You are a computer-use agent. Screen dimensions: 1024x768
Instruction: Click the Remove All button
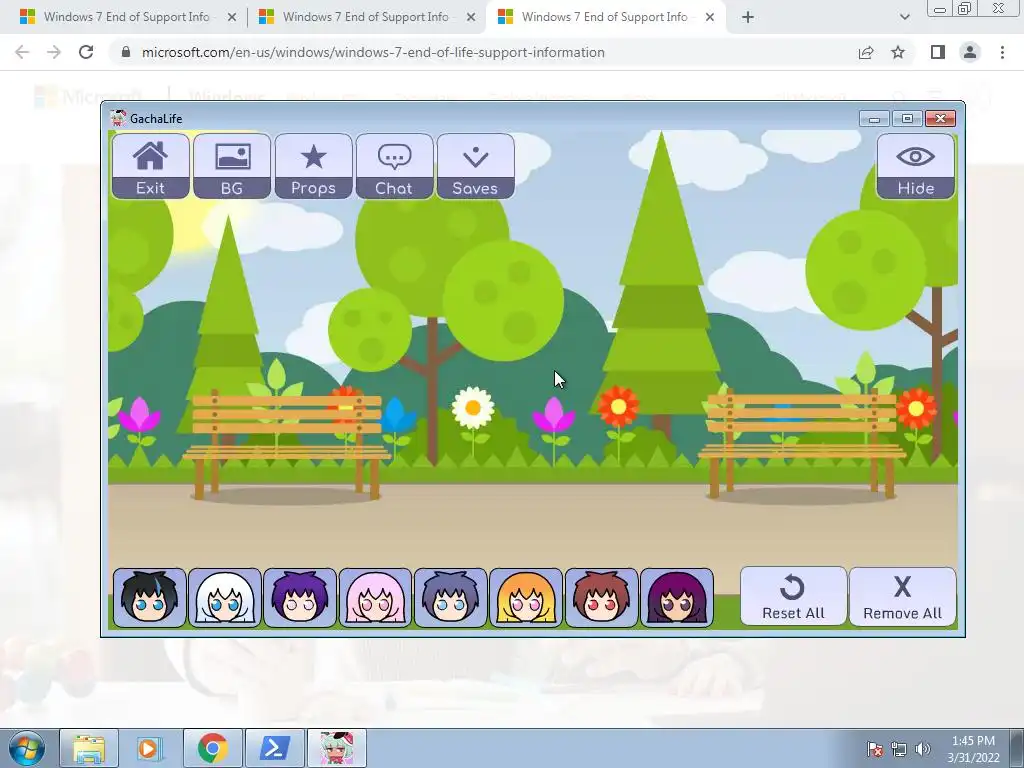(903, 597)
